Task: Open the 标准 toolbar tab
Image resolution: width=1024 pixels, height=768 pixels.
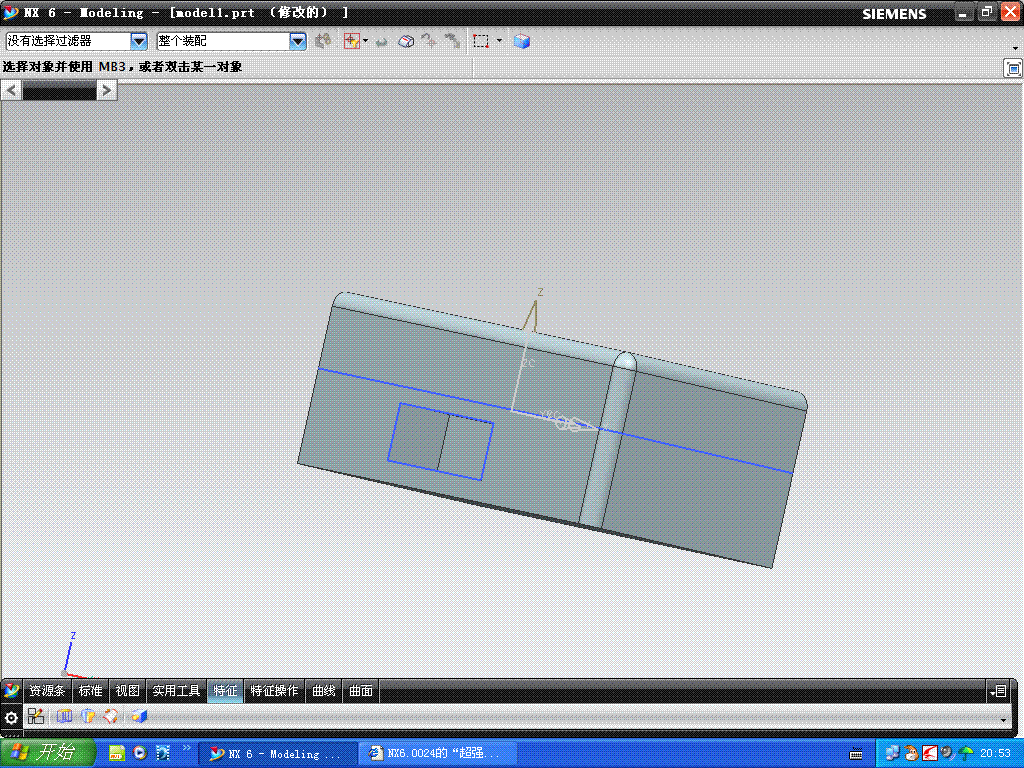Action: pos(90,691)
